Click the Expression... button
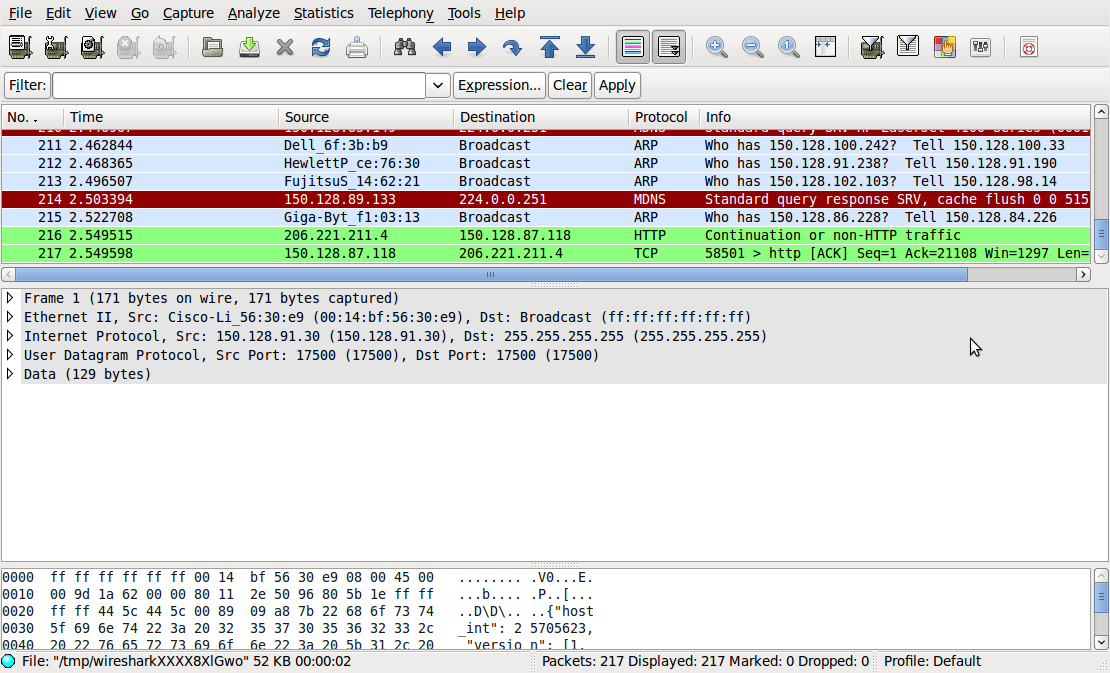Screen dimensions: 1110x673 pos(499,86)
